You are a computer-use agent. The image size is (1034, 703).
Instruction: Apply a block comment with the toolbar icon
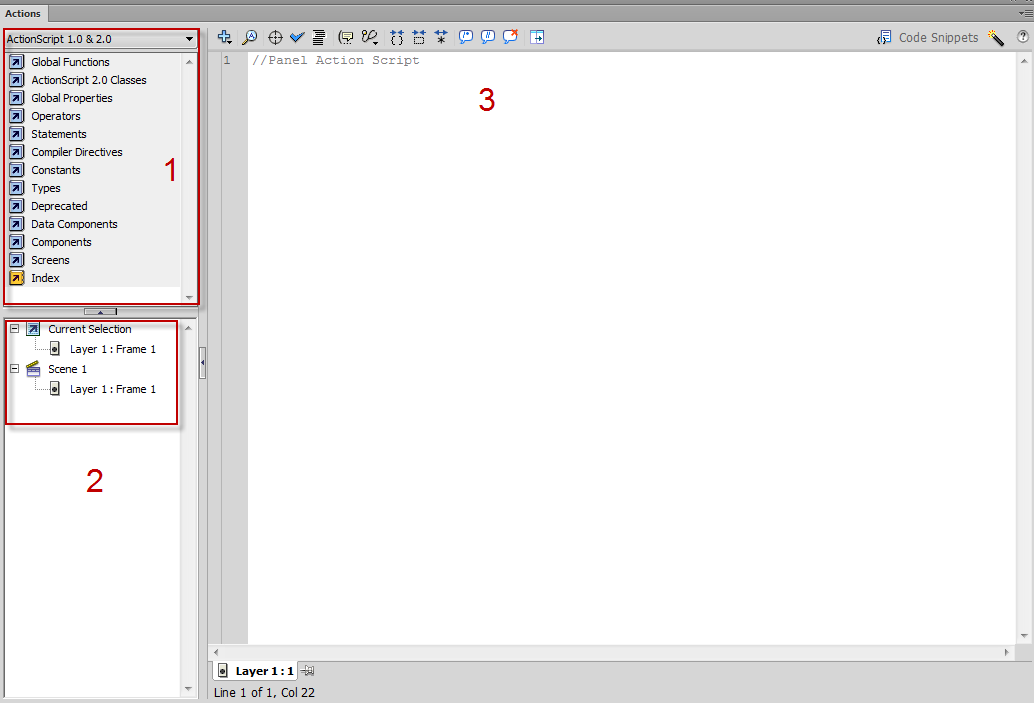(x=466, y=37)
